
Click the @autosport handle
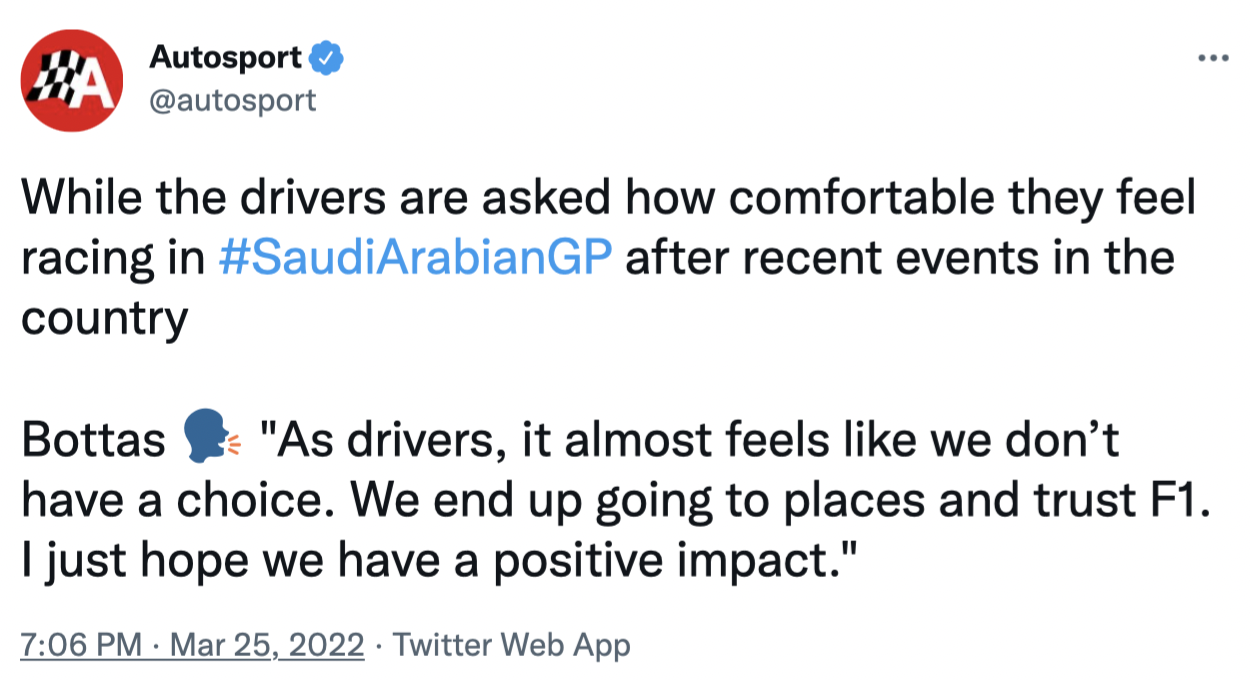[232, 100]
